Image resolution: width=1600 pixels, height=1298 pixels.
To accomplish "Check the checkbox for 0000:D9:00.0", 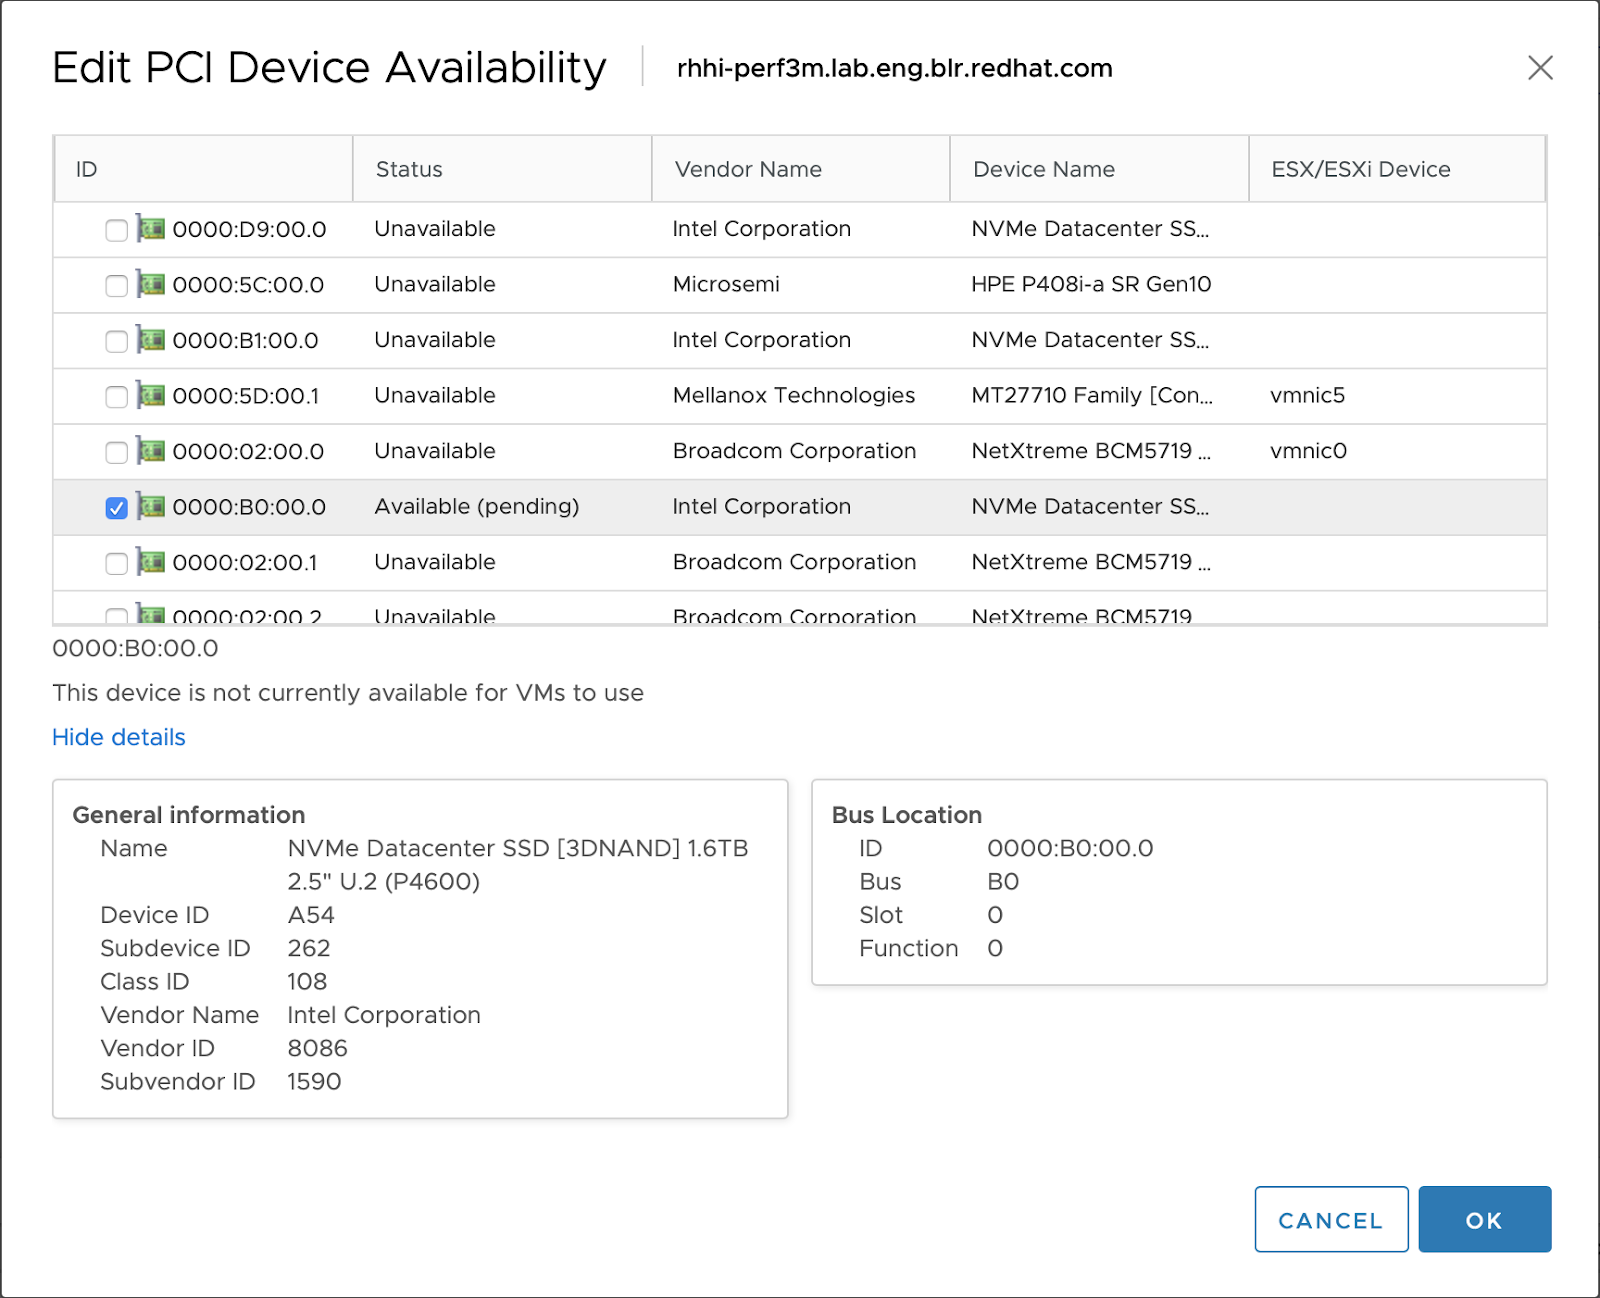I will pyautogui.click(x=115, y=229).
